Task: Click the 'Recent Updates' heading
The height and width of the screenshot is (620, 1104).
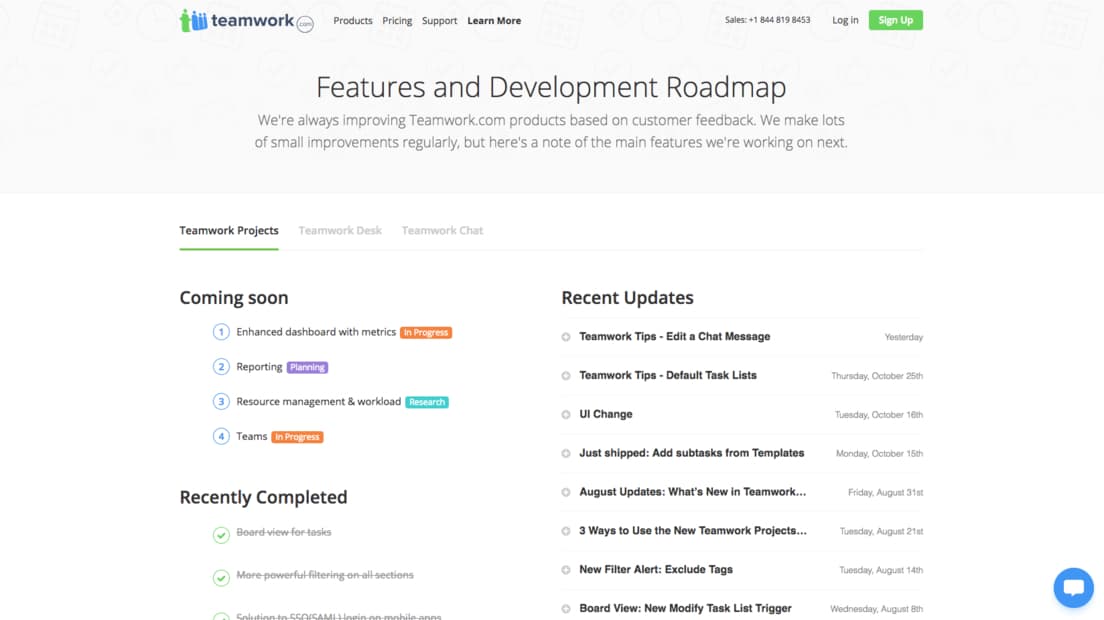Action: tap(627, 298)
